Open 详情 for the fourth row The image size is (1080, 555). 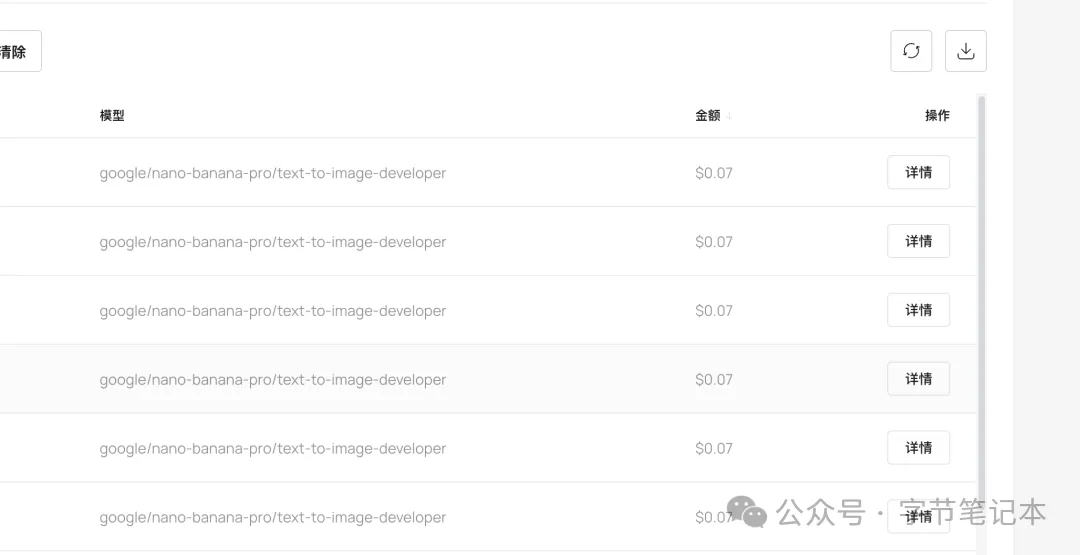tap(918, 379)
